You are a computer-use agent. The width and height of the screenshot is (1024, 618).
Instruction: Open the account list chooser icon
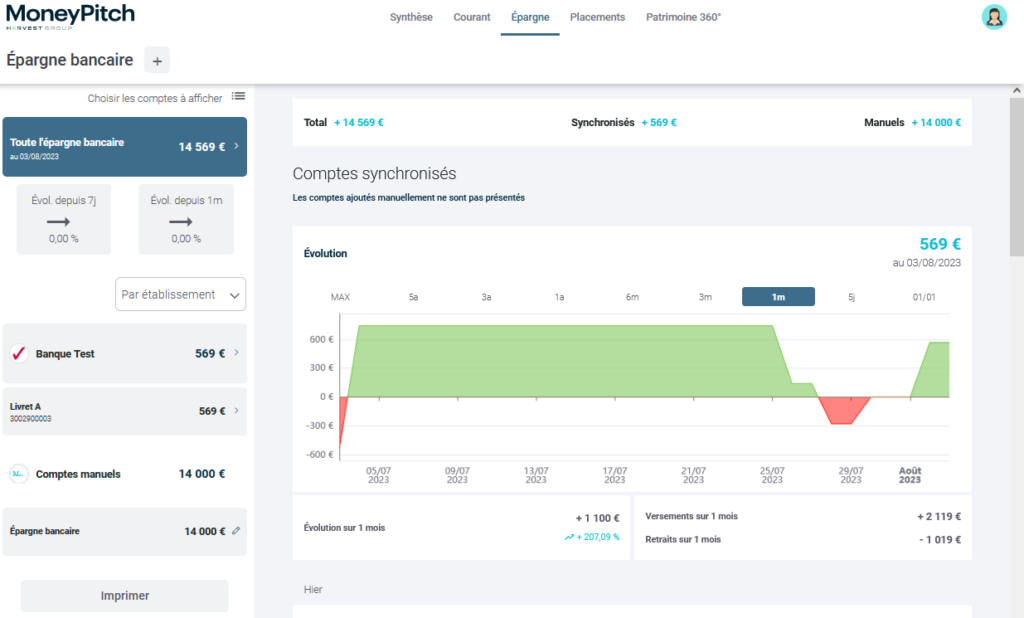click(x=238, y=96)
